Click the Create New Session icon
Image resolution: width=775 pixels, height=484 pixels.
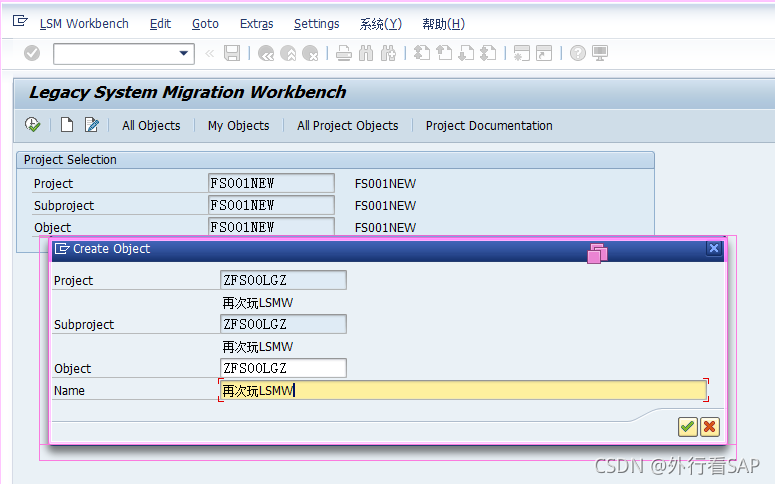click(521, 53)
